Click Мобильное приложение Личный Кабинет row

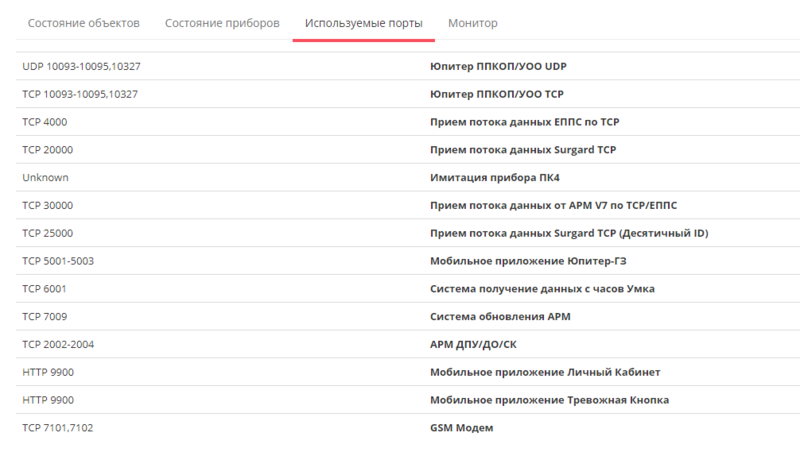(408, 372)
